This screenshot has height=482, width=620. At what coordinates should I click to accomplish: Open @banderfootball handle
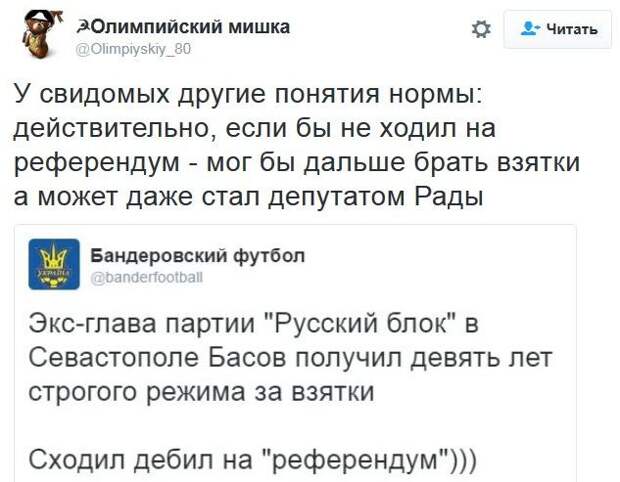147,278
